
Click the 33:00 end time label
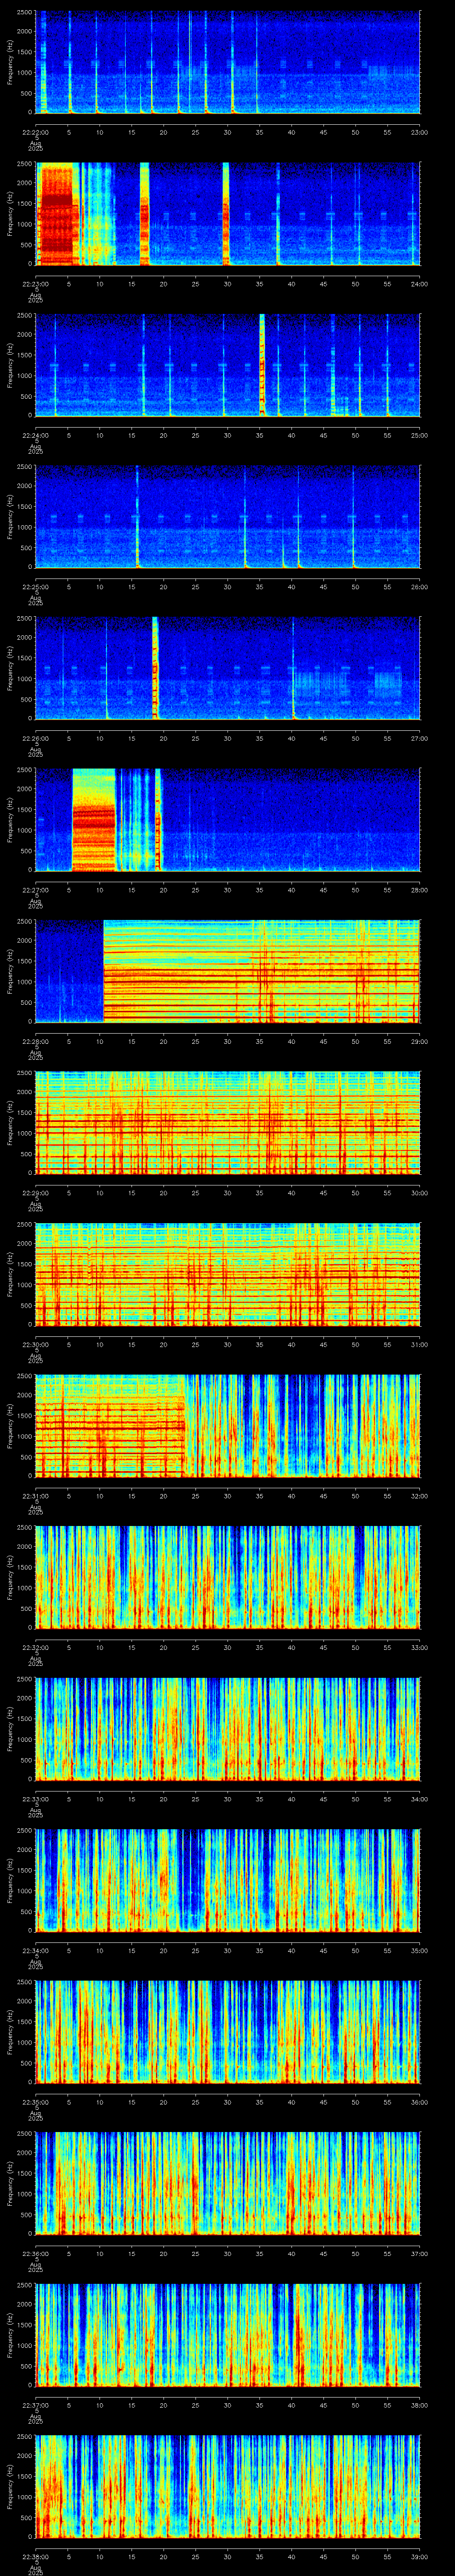[x=419, y=1647]
